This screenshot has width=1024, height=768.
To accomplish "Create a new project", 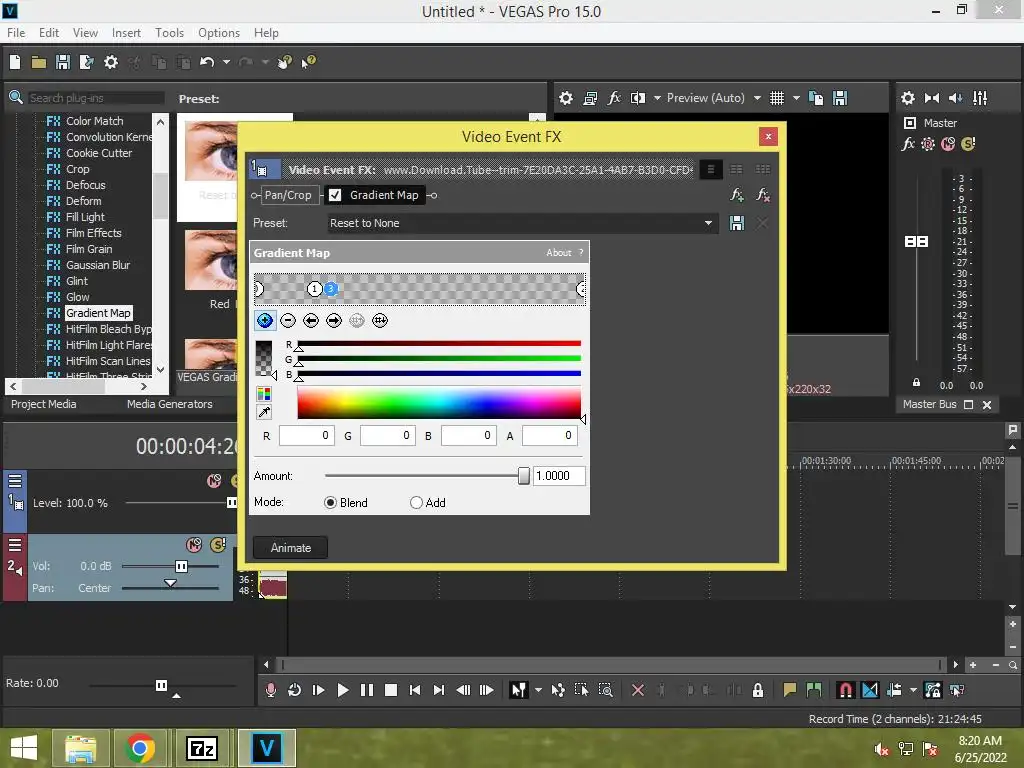I will 15,62.
